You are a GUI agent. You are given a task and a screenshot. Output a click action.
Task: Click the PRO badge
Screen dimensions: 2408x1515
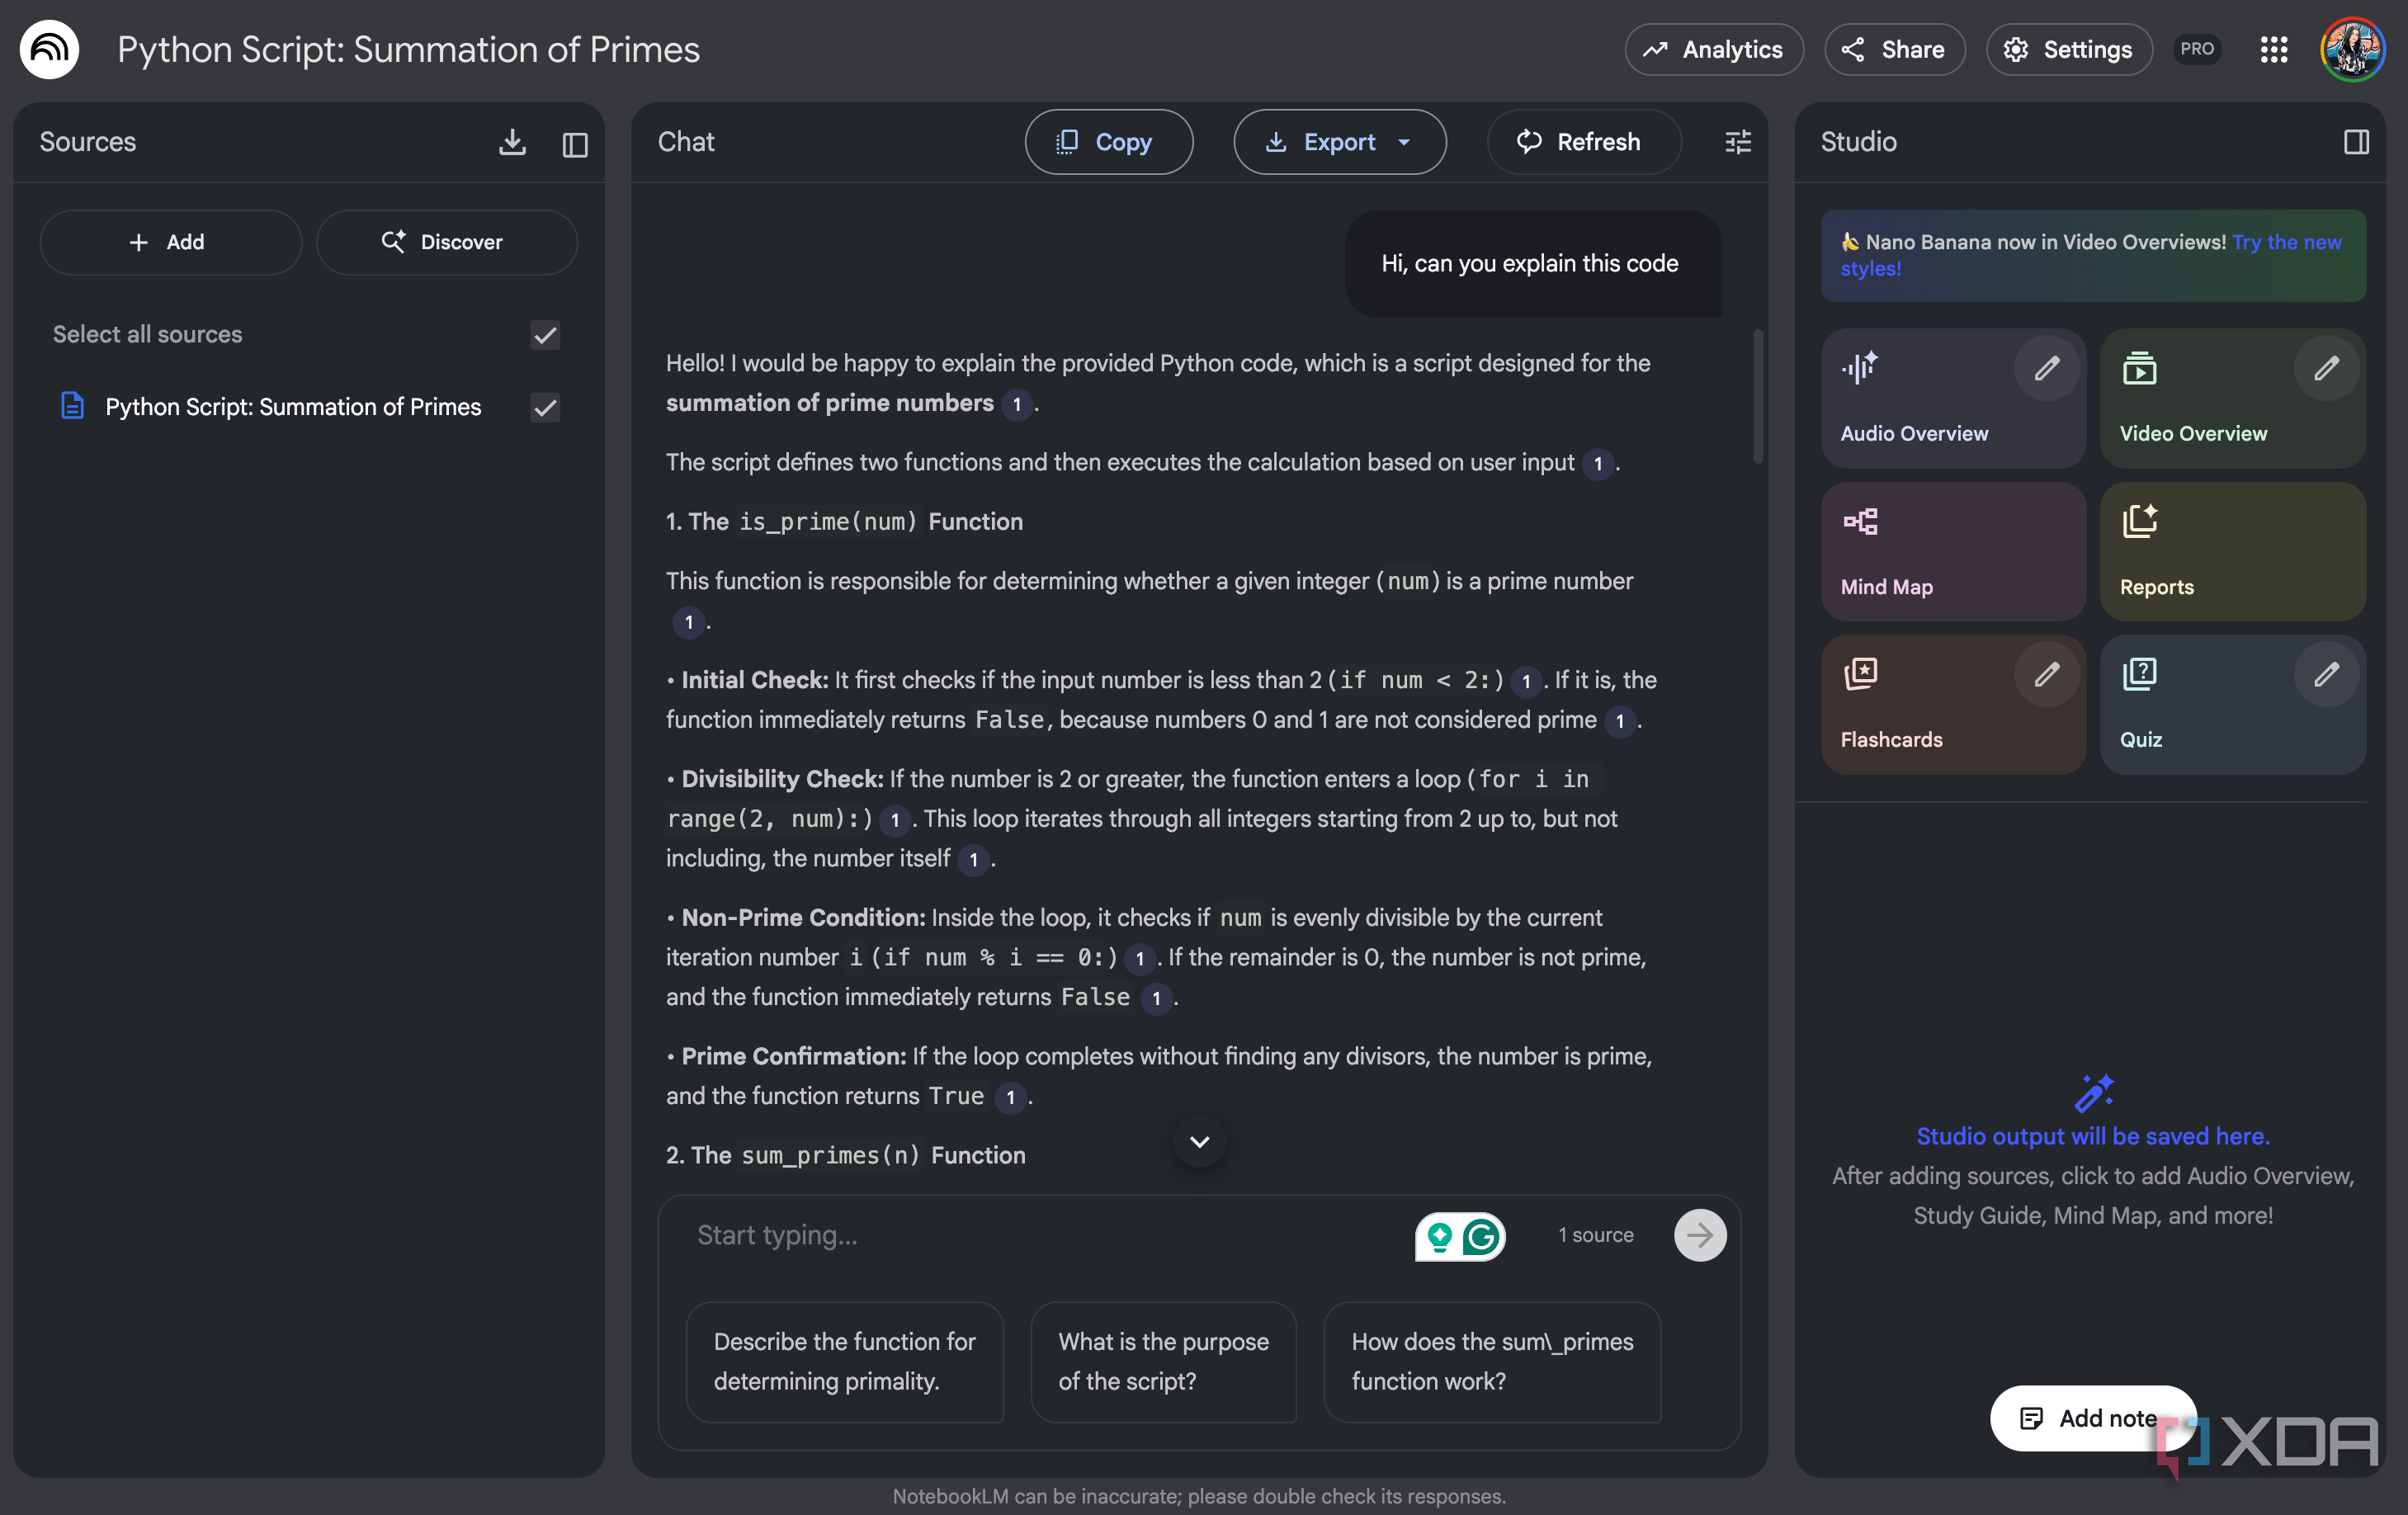click(2197, 49)
